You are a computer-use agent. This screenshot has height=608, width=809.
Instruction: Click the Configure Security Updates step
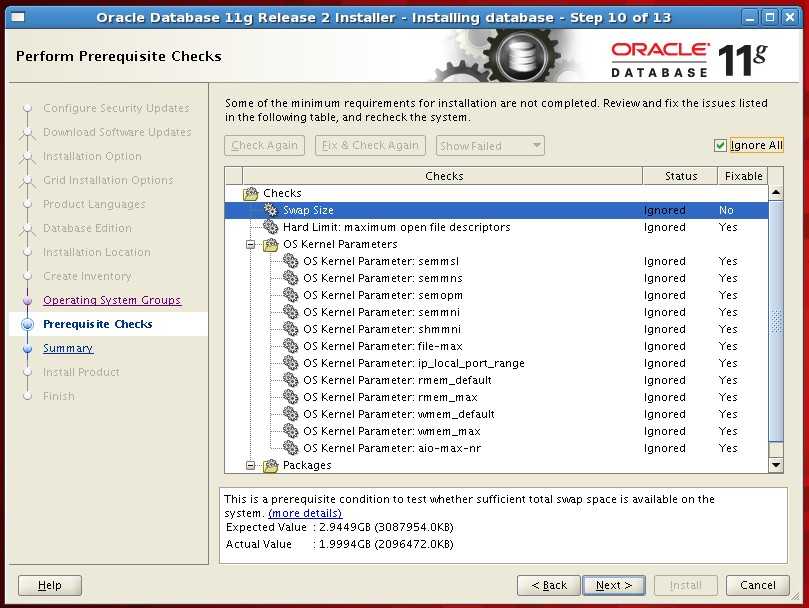click(116, 108)
